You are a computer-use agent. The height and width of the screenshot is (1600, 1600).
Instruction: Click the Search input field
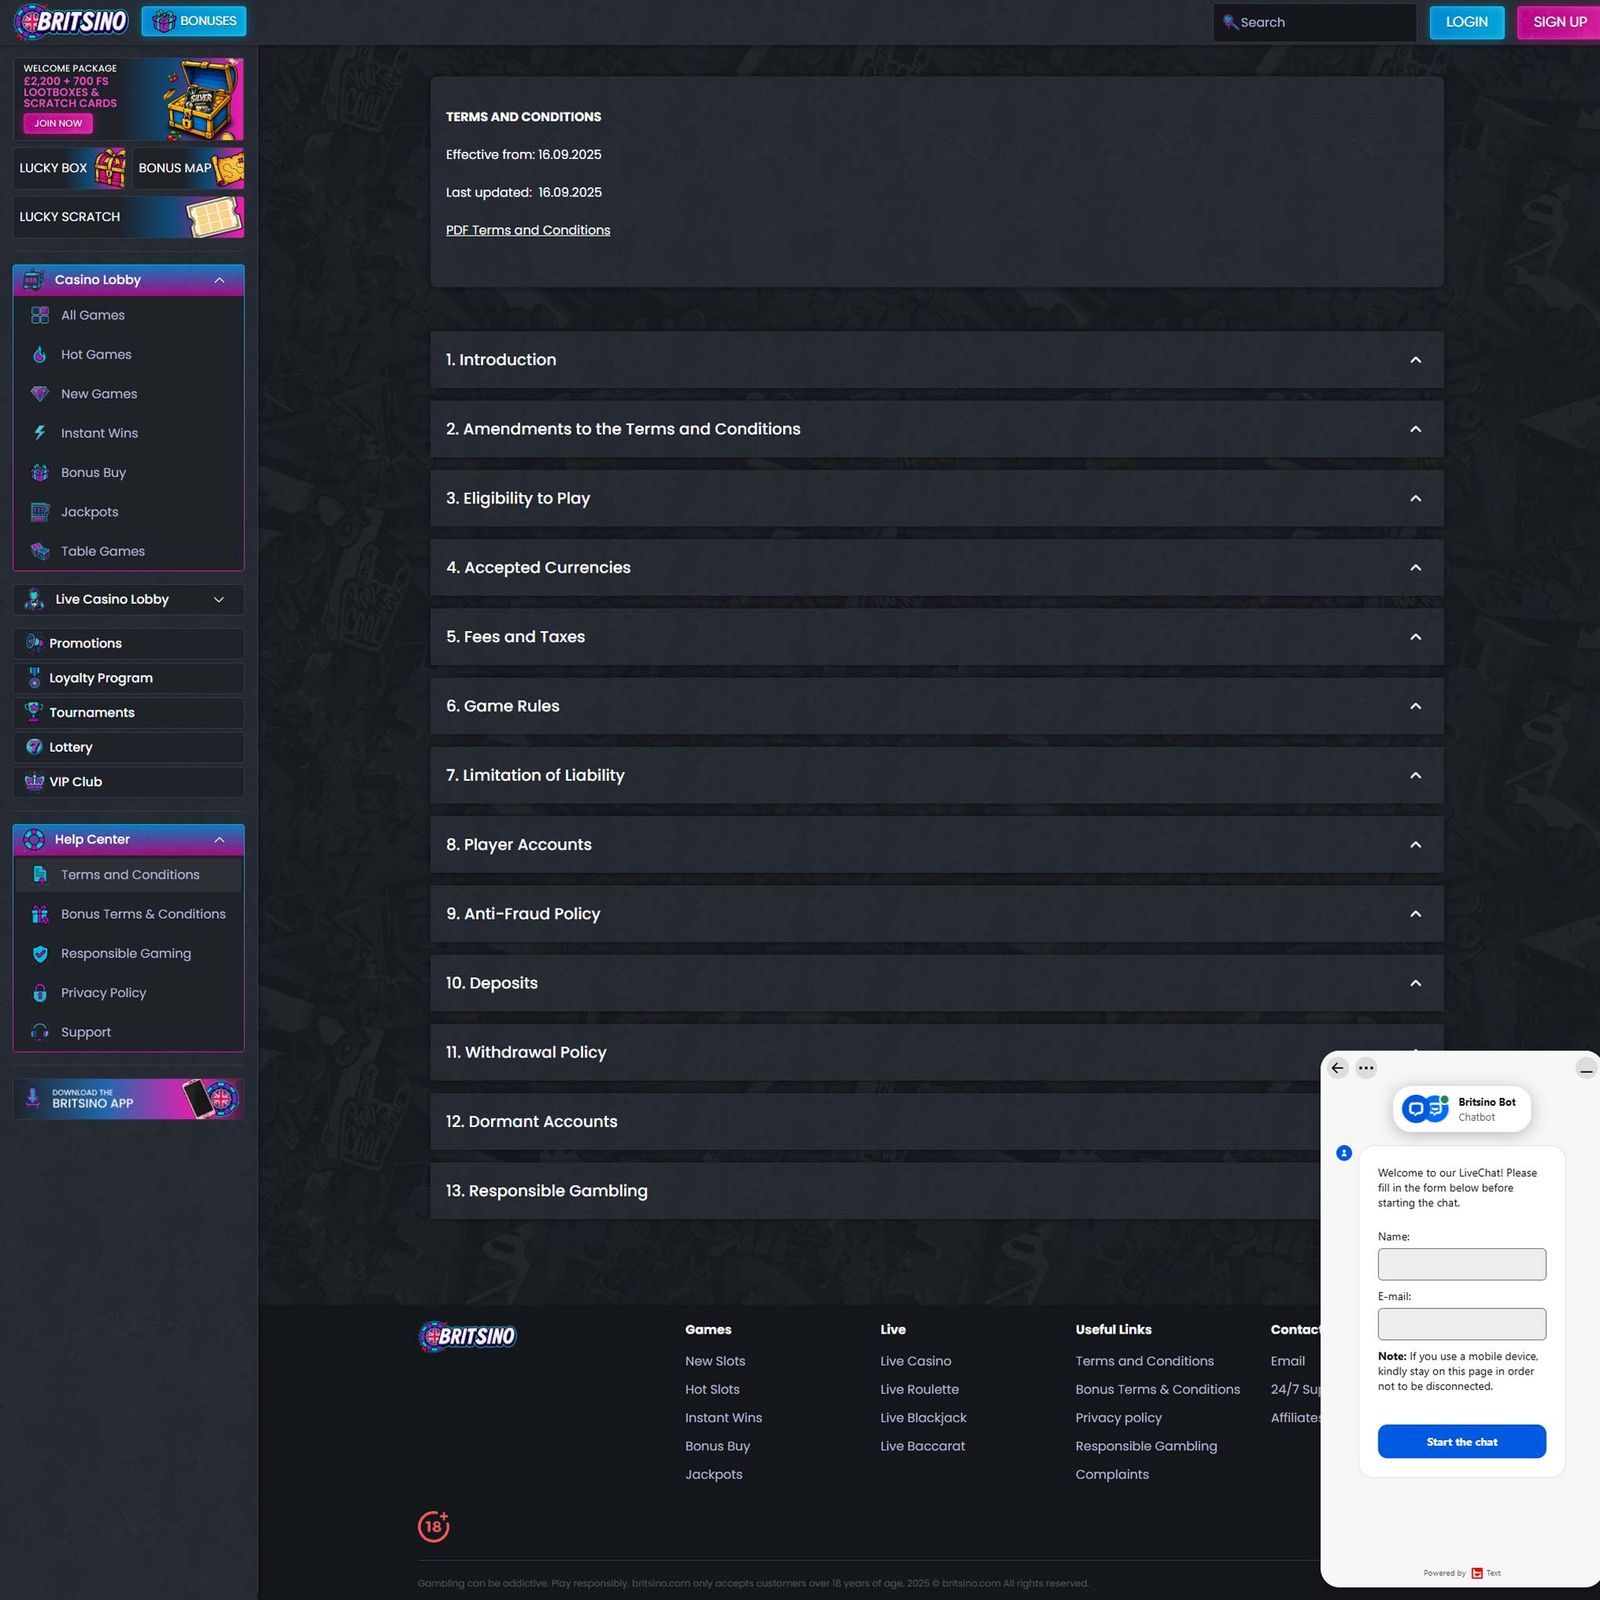click(1314, 22)
